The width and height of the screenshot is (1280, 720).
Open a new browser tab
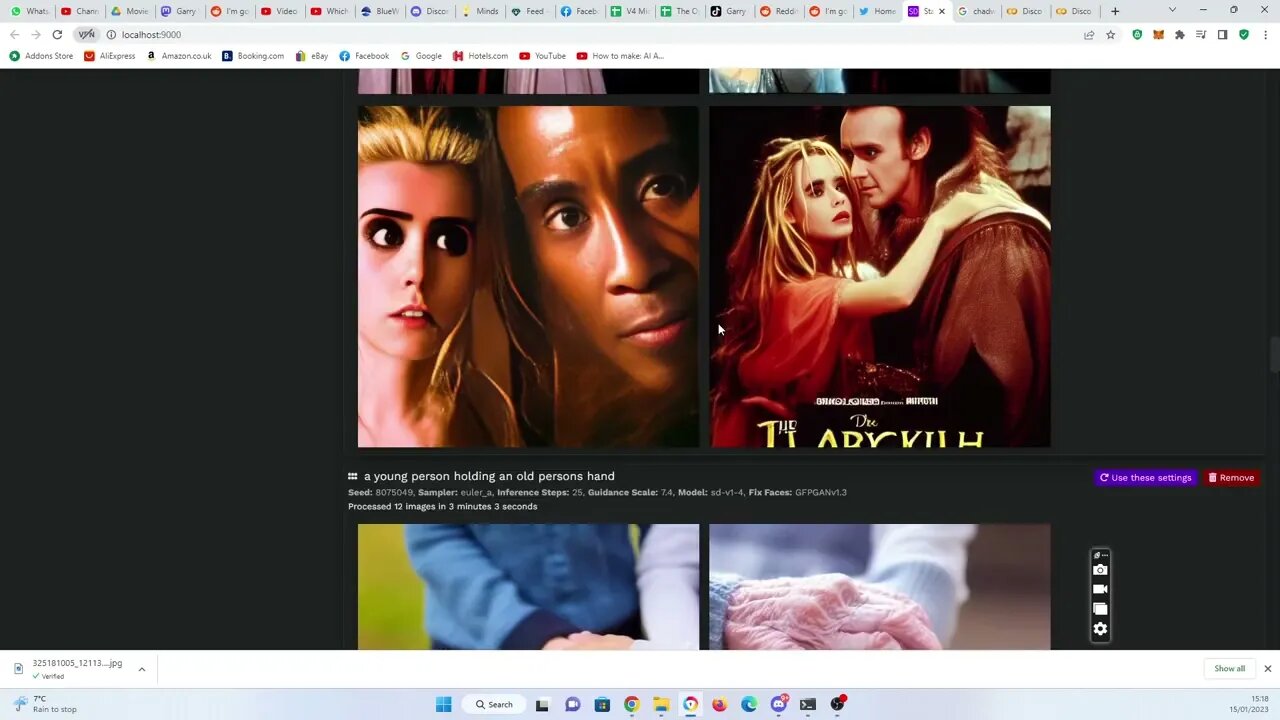pyautogui.click(x=1115, y=11)
